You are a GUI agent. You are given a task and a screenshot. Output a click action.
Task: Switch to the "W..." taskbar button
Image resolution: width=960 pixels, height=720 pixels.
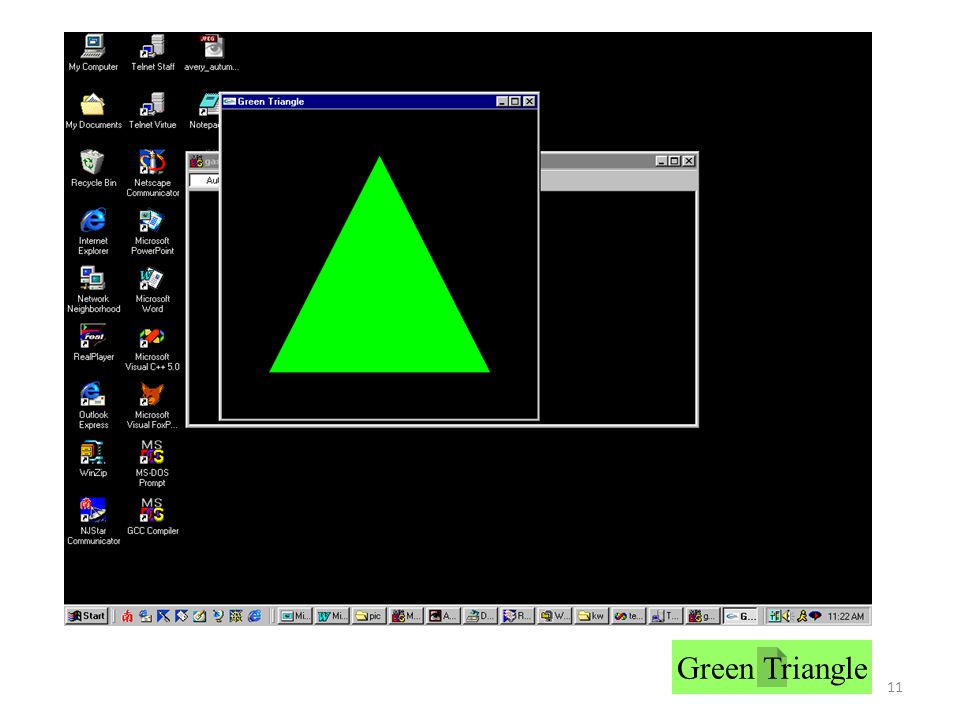[x=554, y=616]
